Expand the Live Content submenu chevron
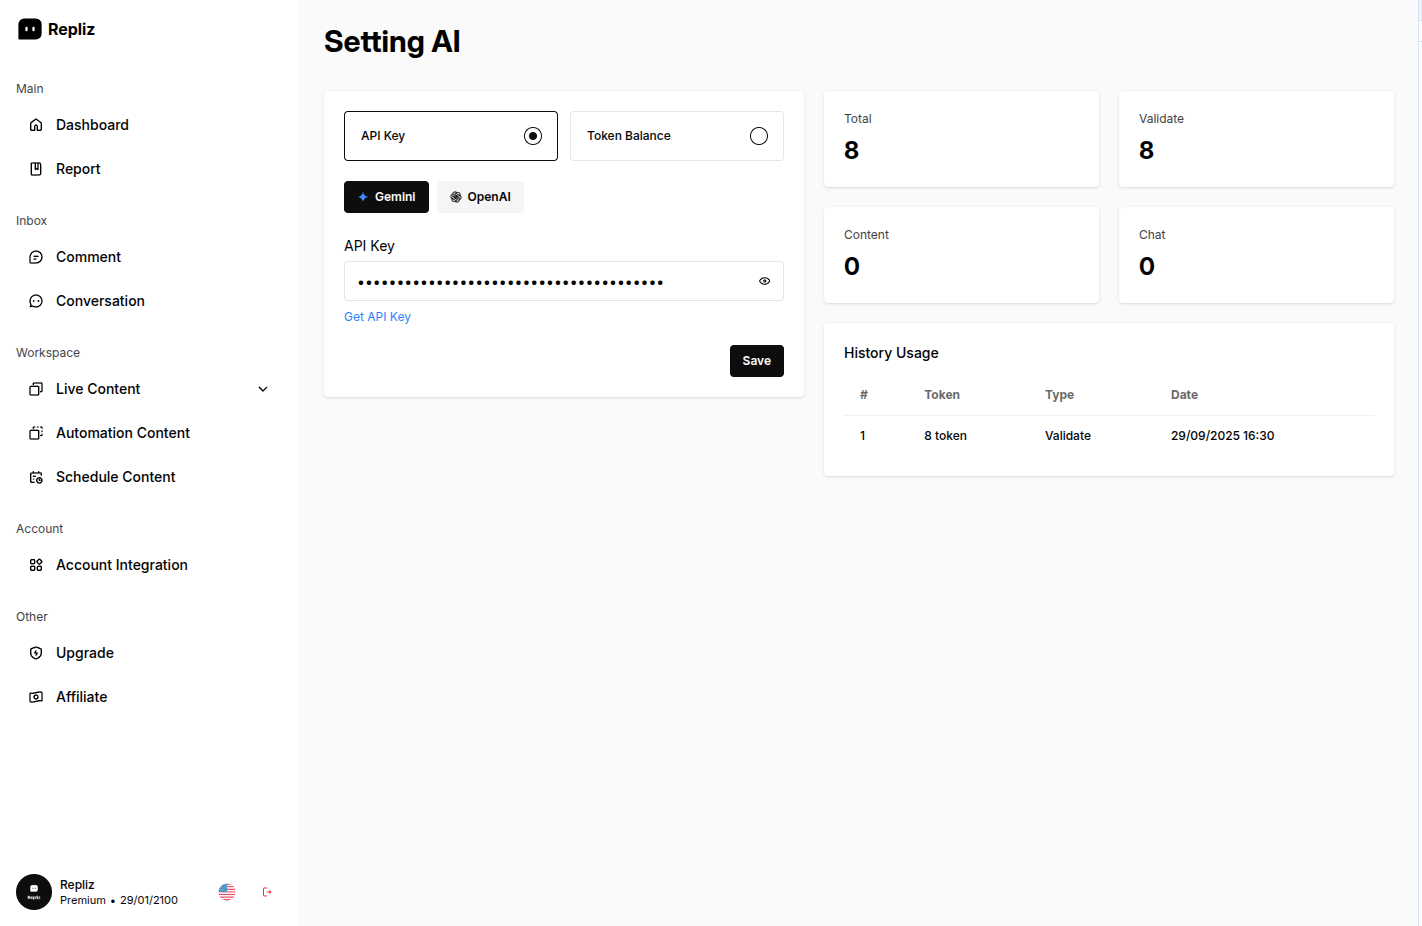 point(263,389)
